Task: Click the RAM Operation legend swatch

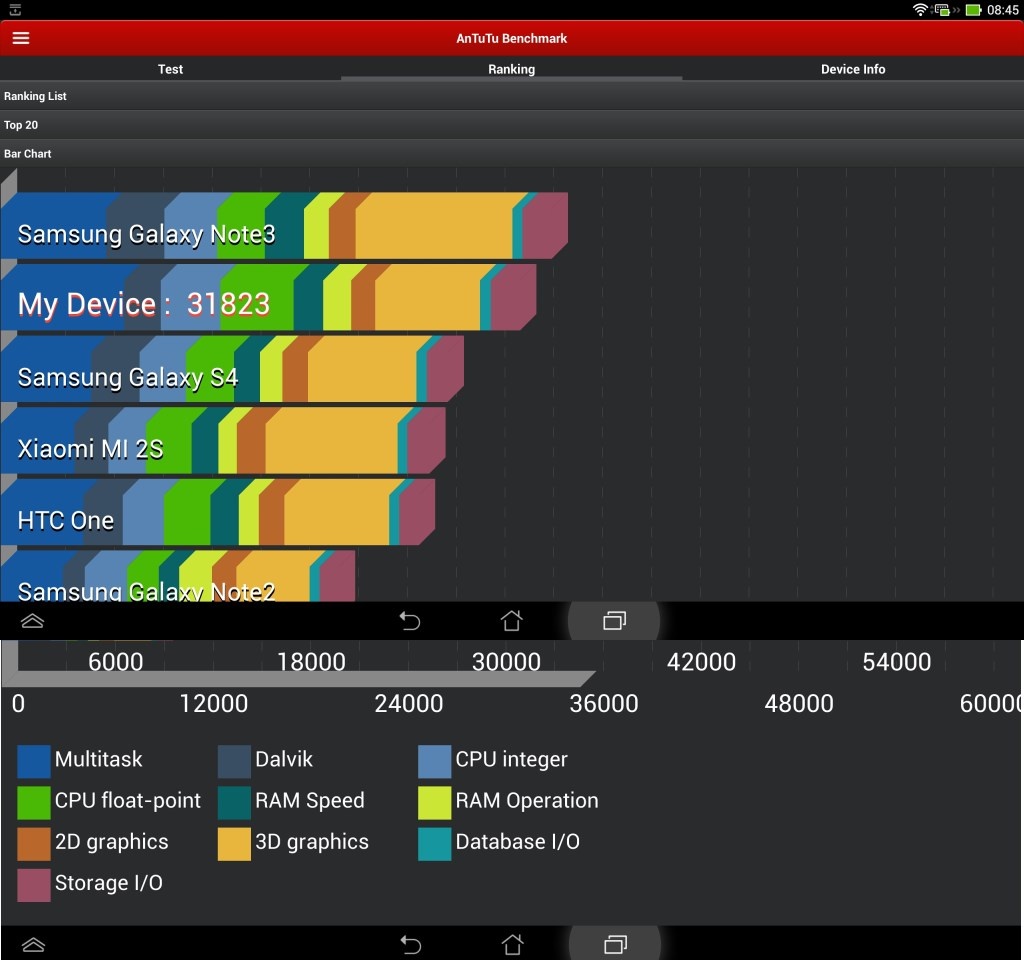Action: (x=434, y=803)
